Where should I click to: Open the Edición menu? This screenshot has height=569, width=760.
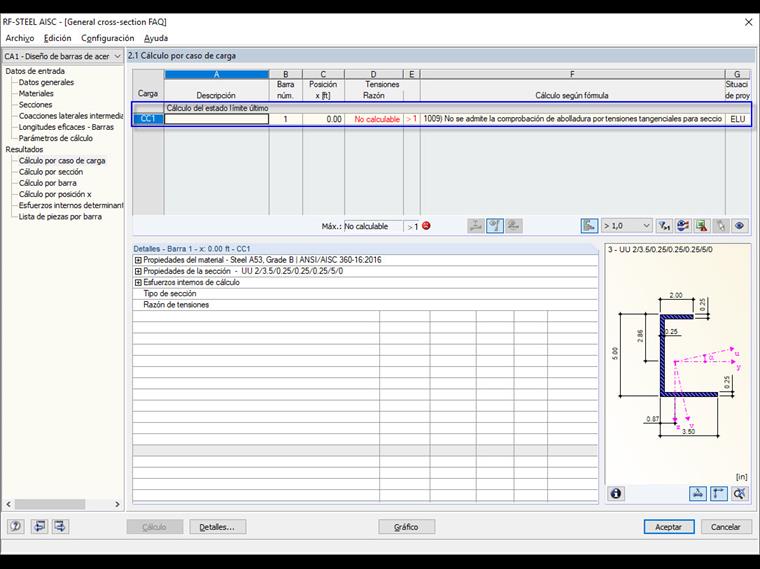(x=57, y=38)
